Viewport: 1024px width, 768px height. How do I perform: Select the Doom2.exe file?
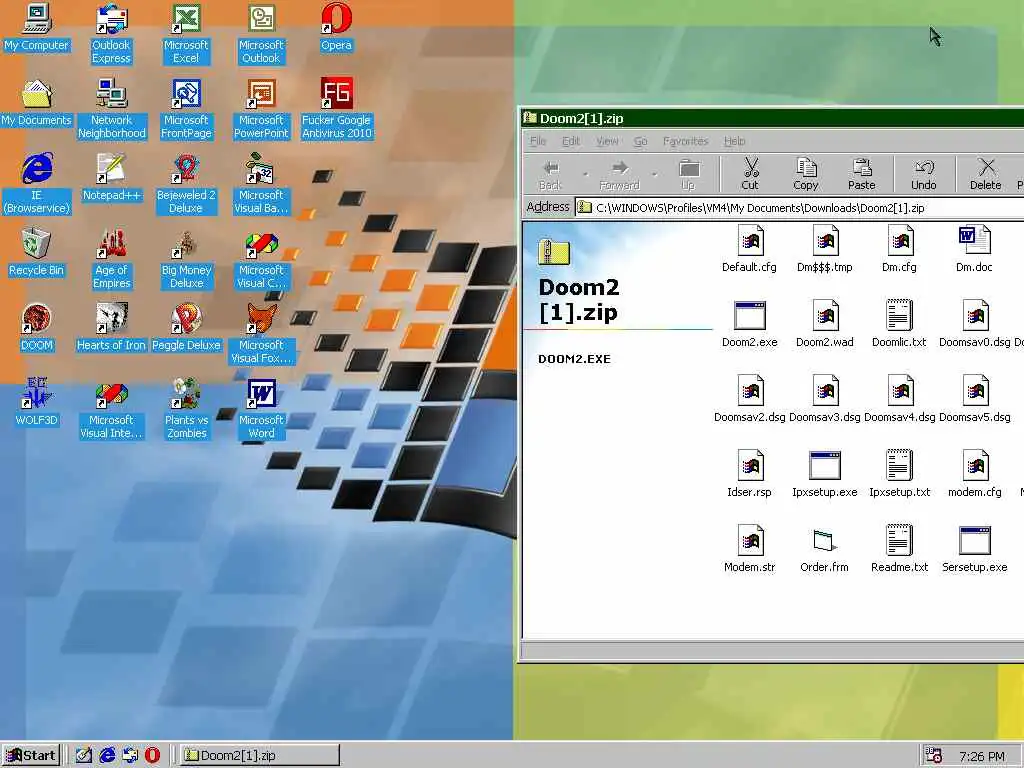(749, 323)
